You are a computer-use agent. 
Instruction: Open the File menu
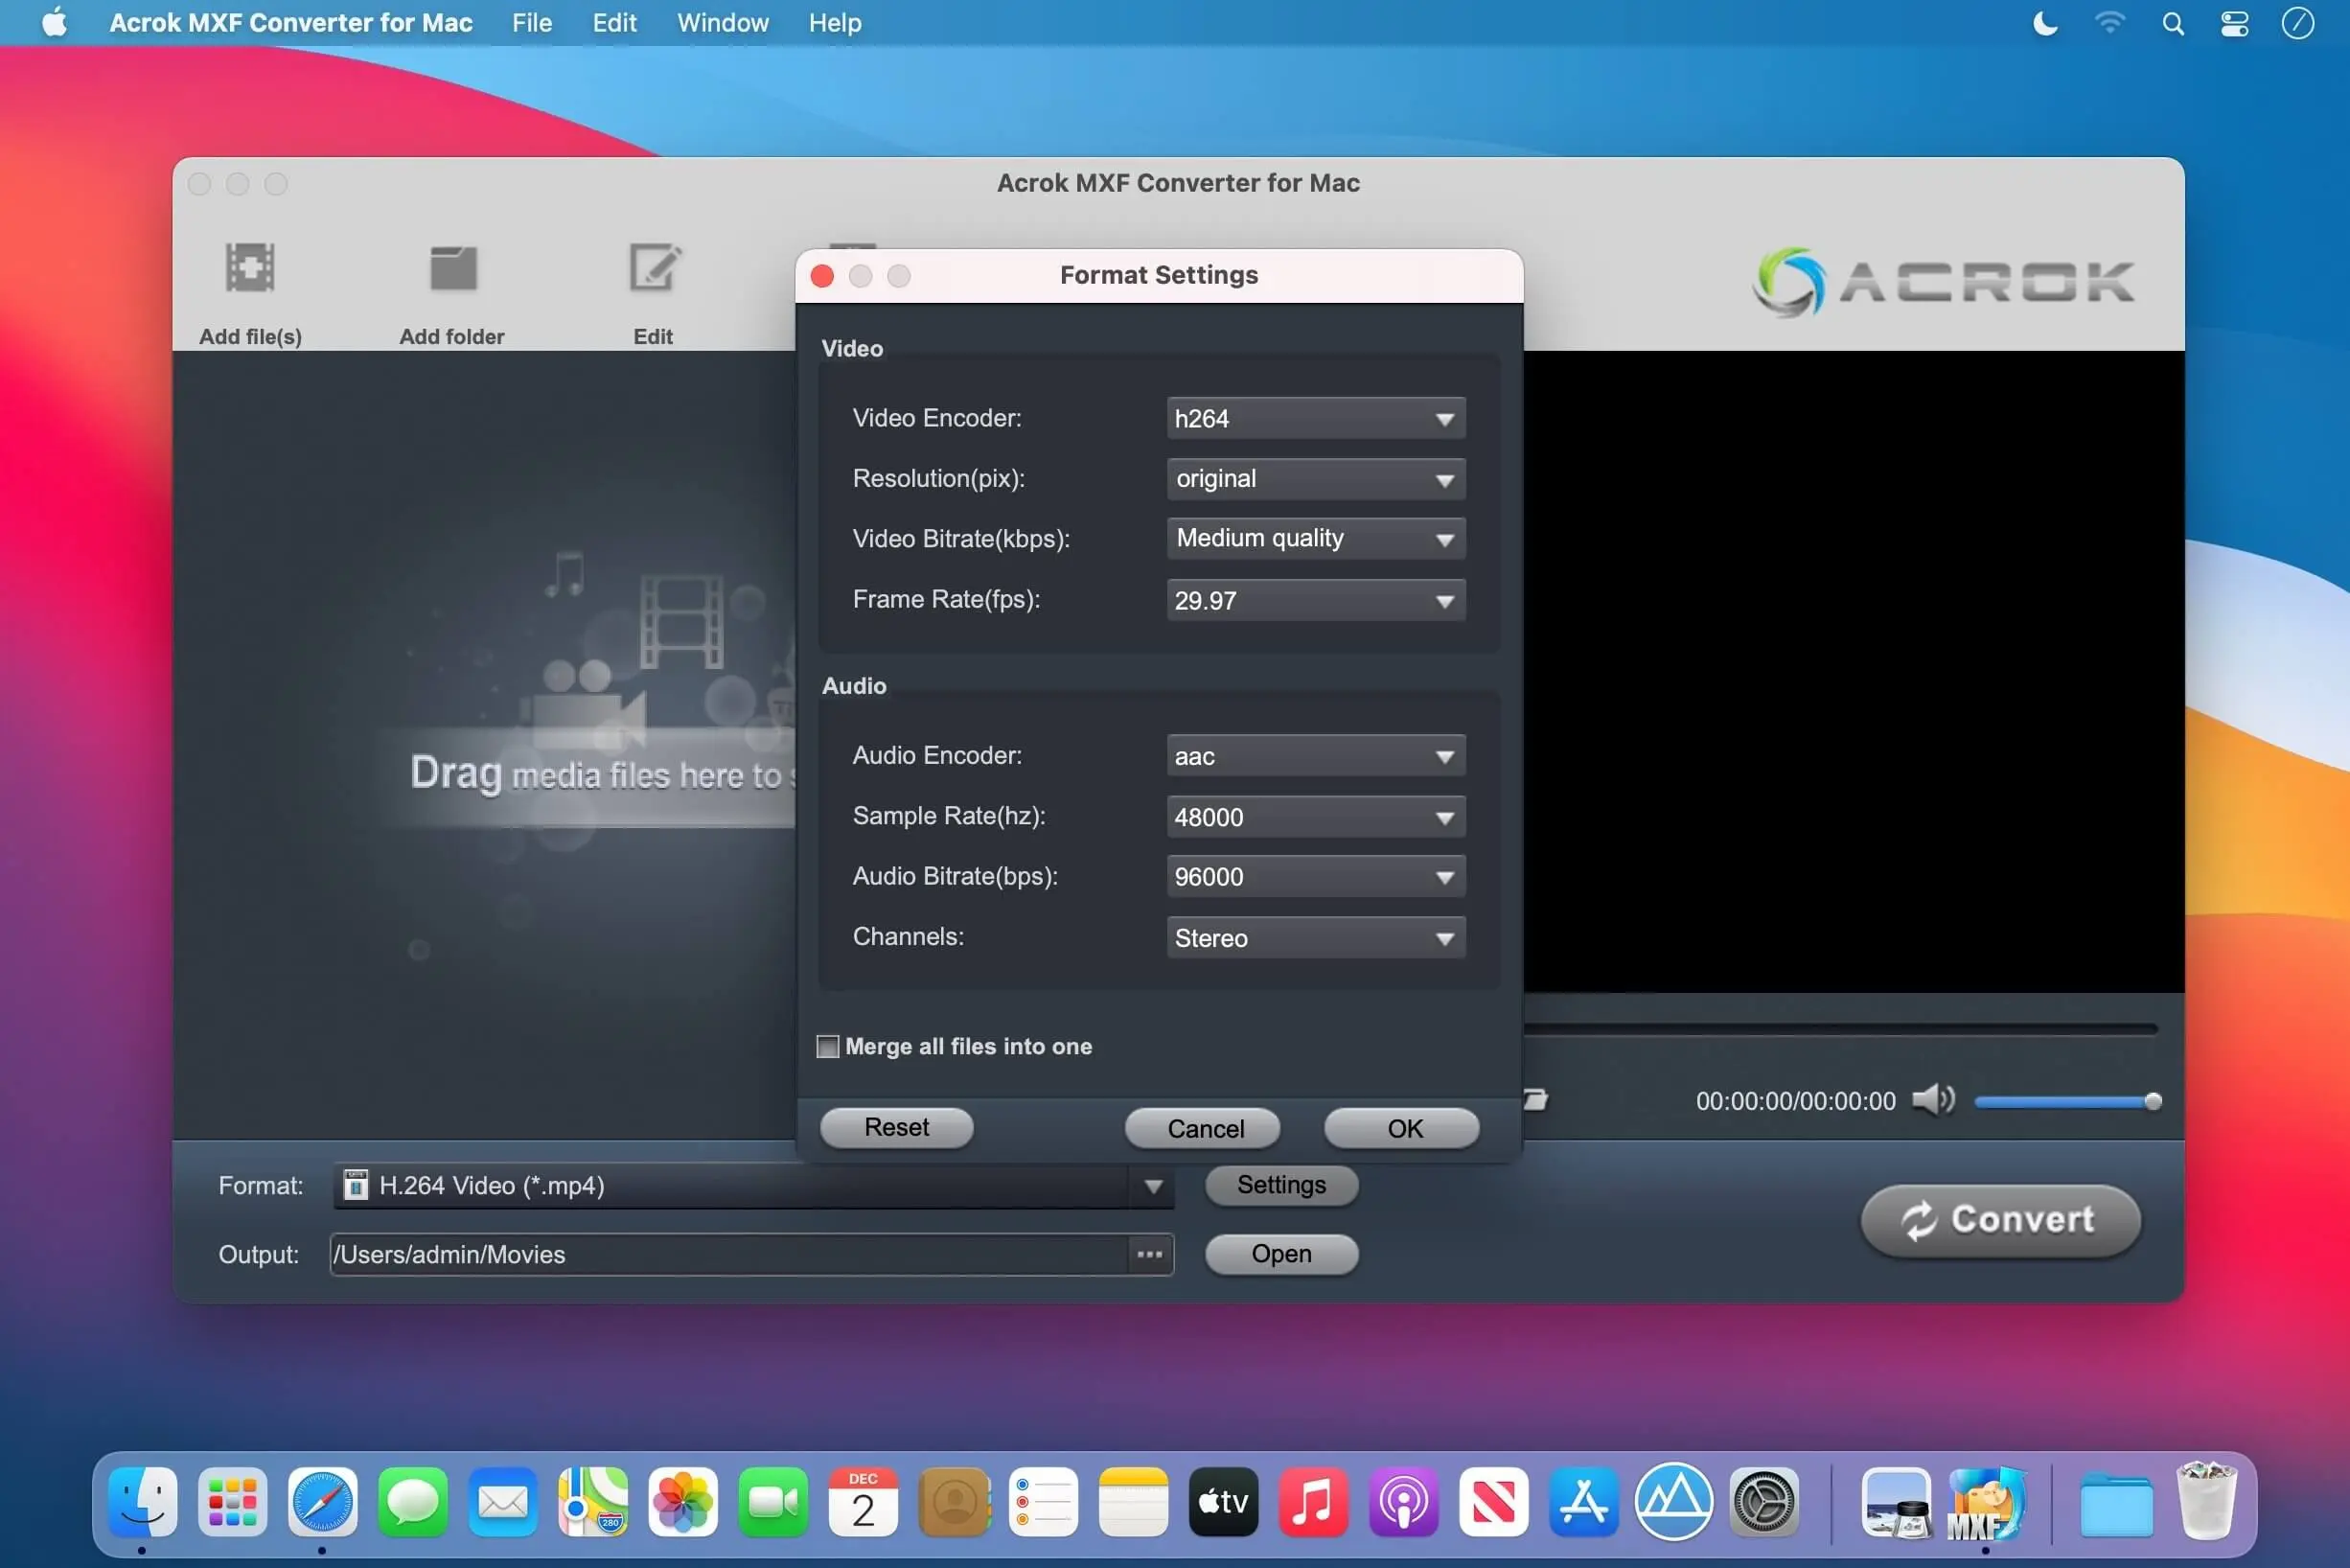[x=531, y=23]
